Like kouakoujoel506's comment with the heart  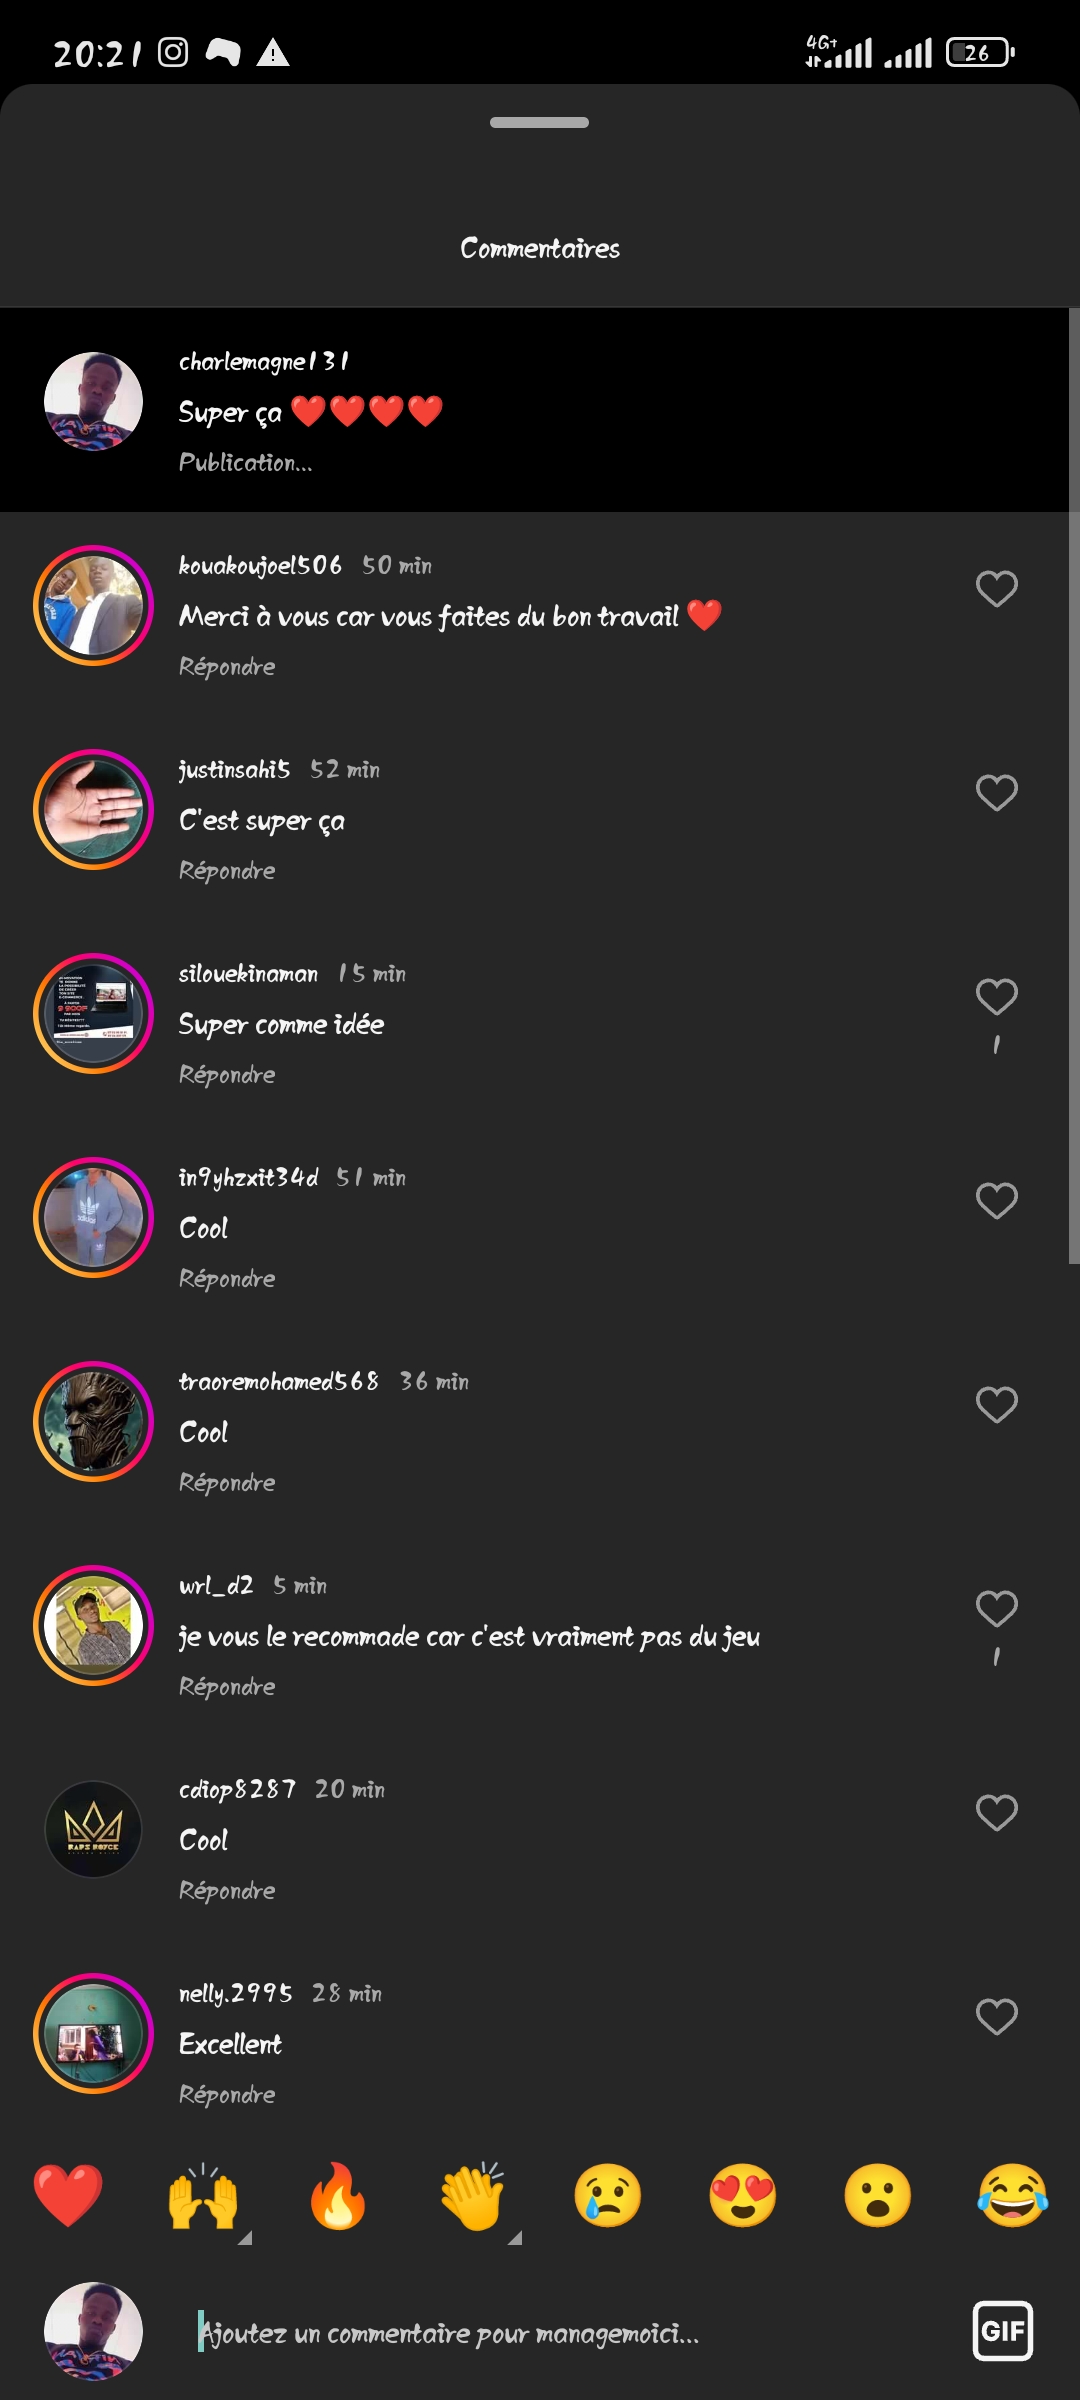click(996, 589)
